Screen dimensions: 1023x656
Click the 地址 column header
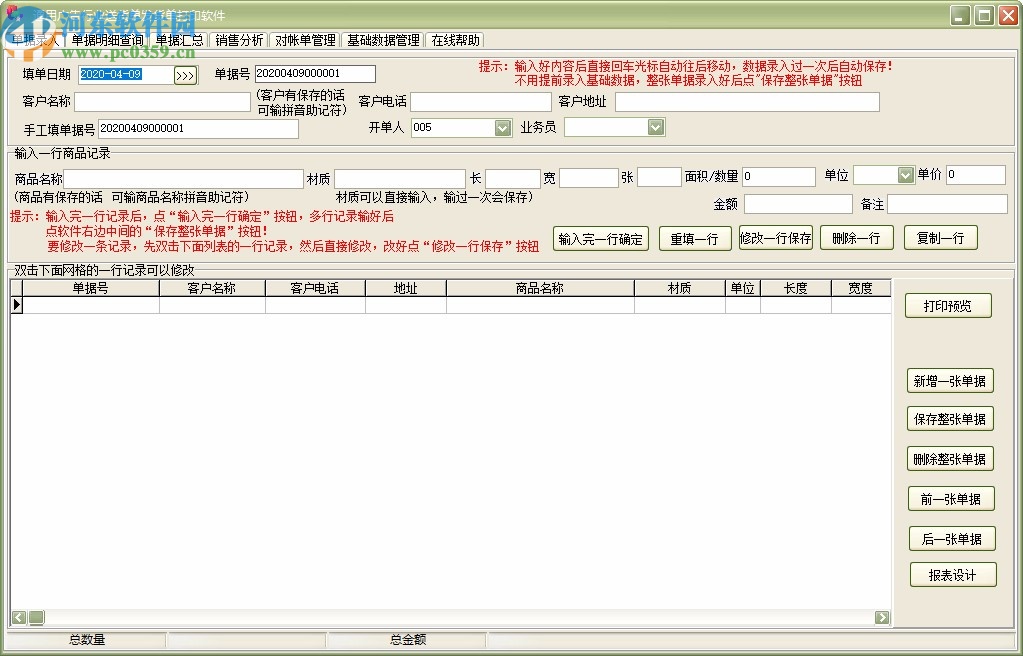click(406, 288)
